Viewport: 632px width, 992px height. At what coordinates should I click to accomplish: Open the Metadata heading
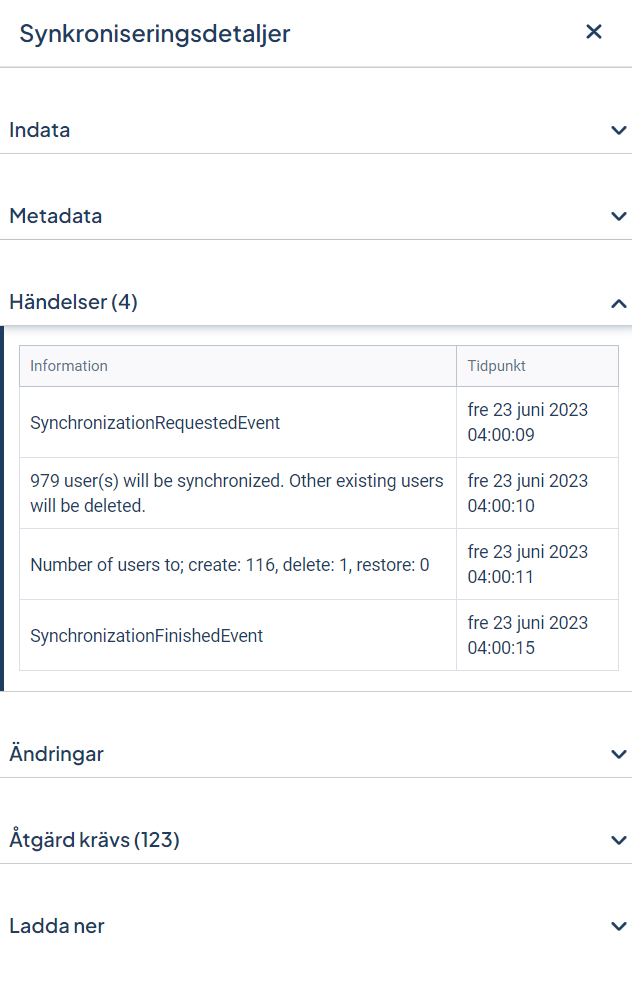coord(56,216)
